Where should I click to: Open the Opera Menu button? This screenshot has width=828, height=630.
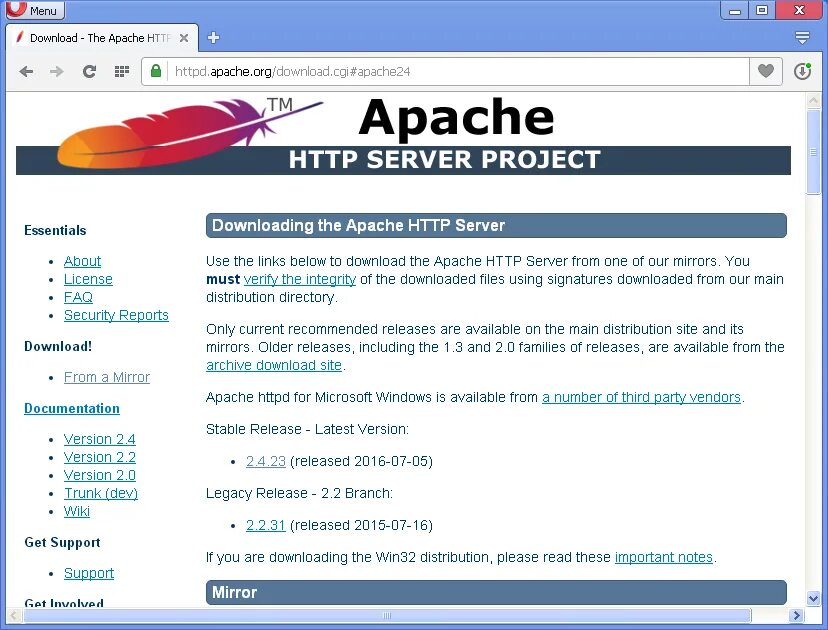(34, 10)
